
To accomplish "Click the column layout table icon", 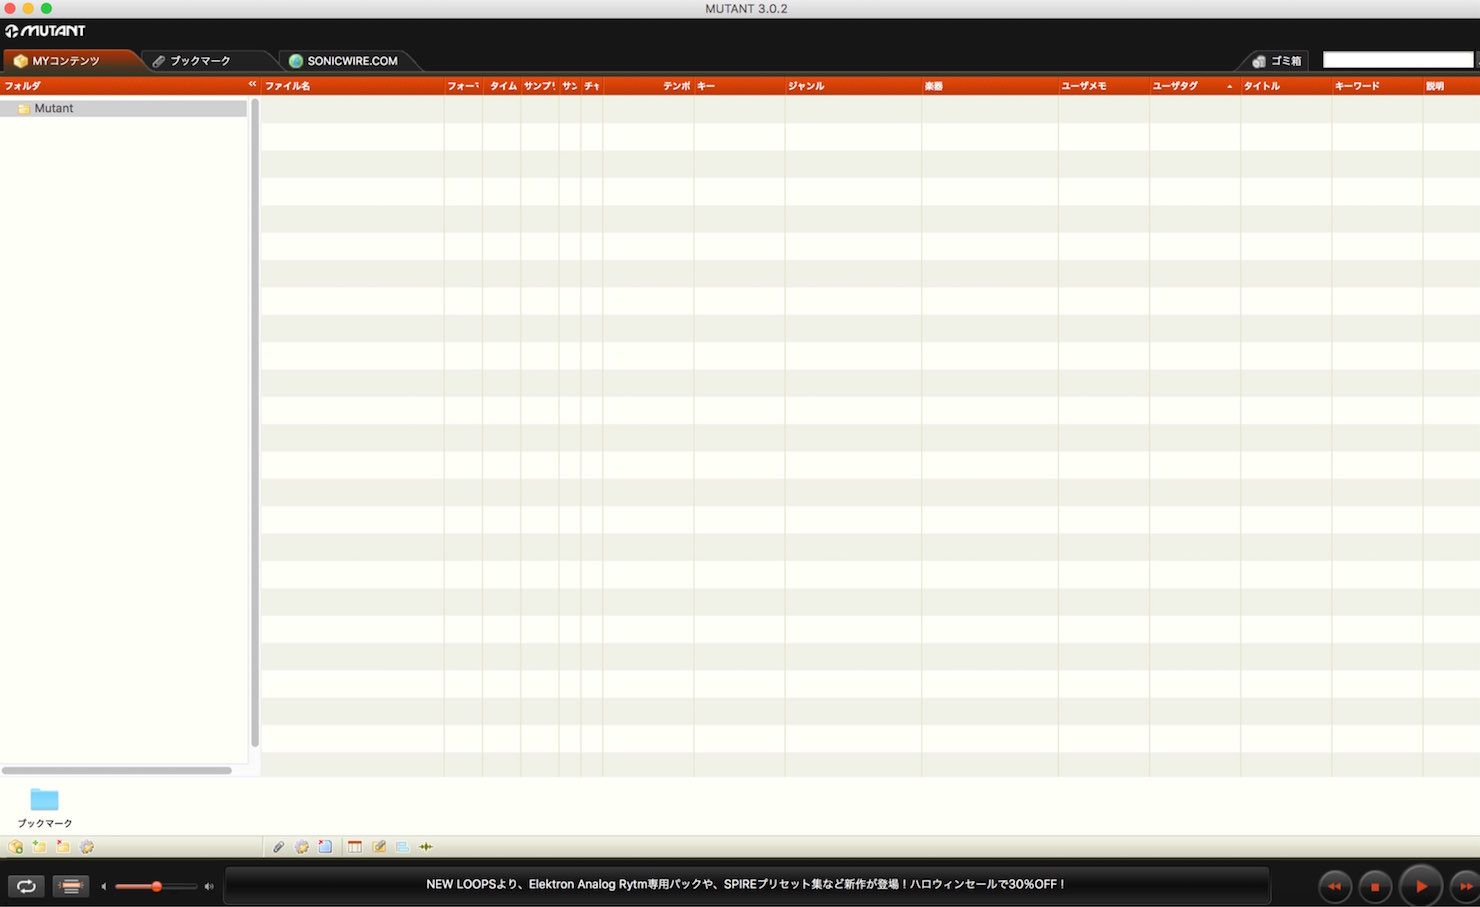I will click(x=355, y=847).
